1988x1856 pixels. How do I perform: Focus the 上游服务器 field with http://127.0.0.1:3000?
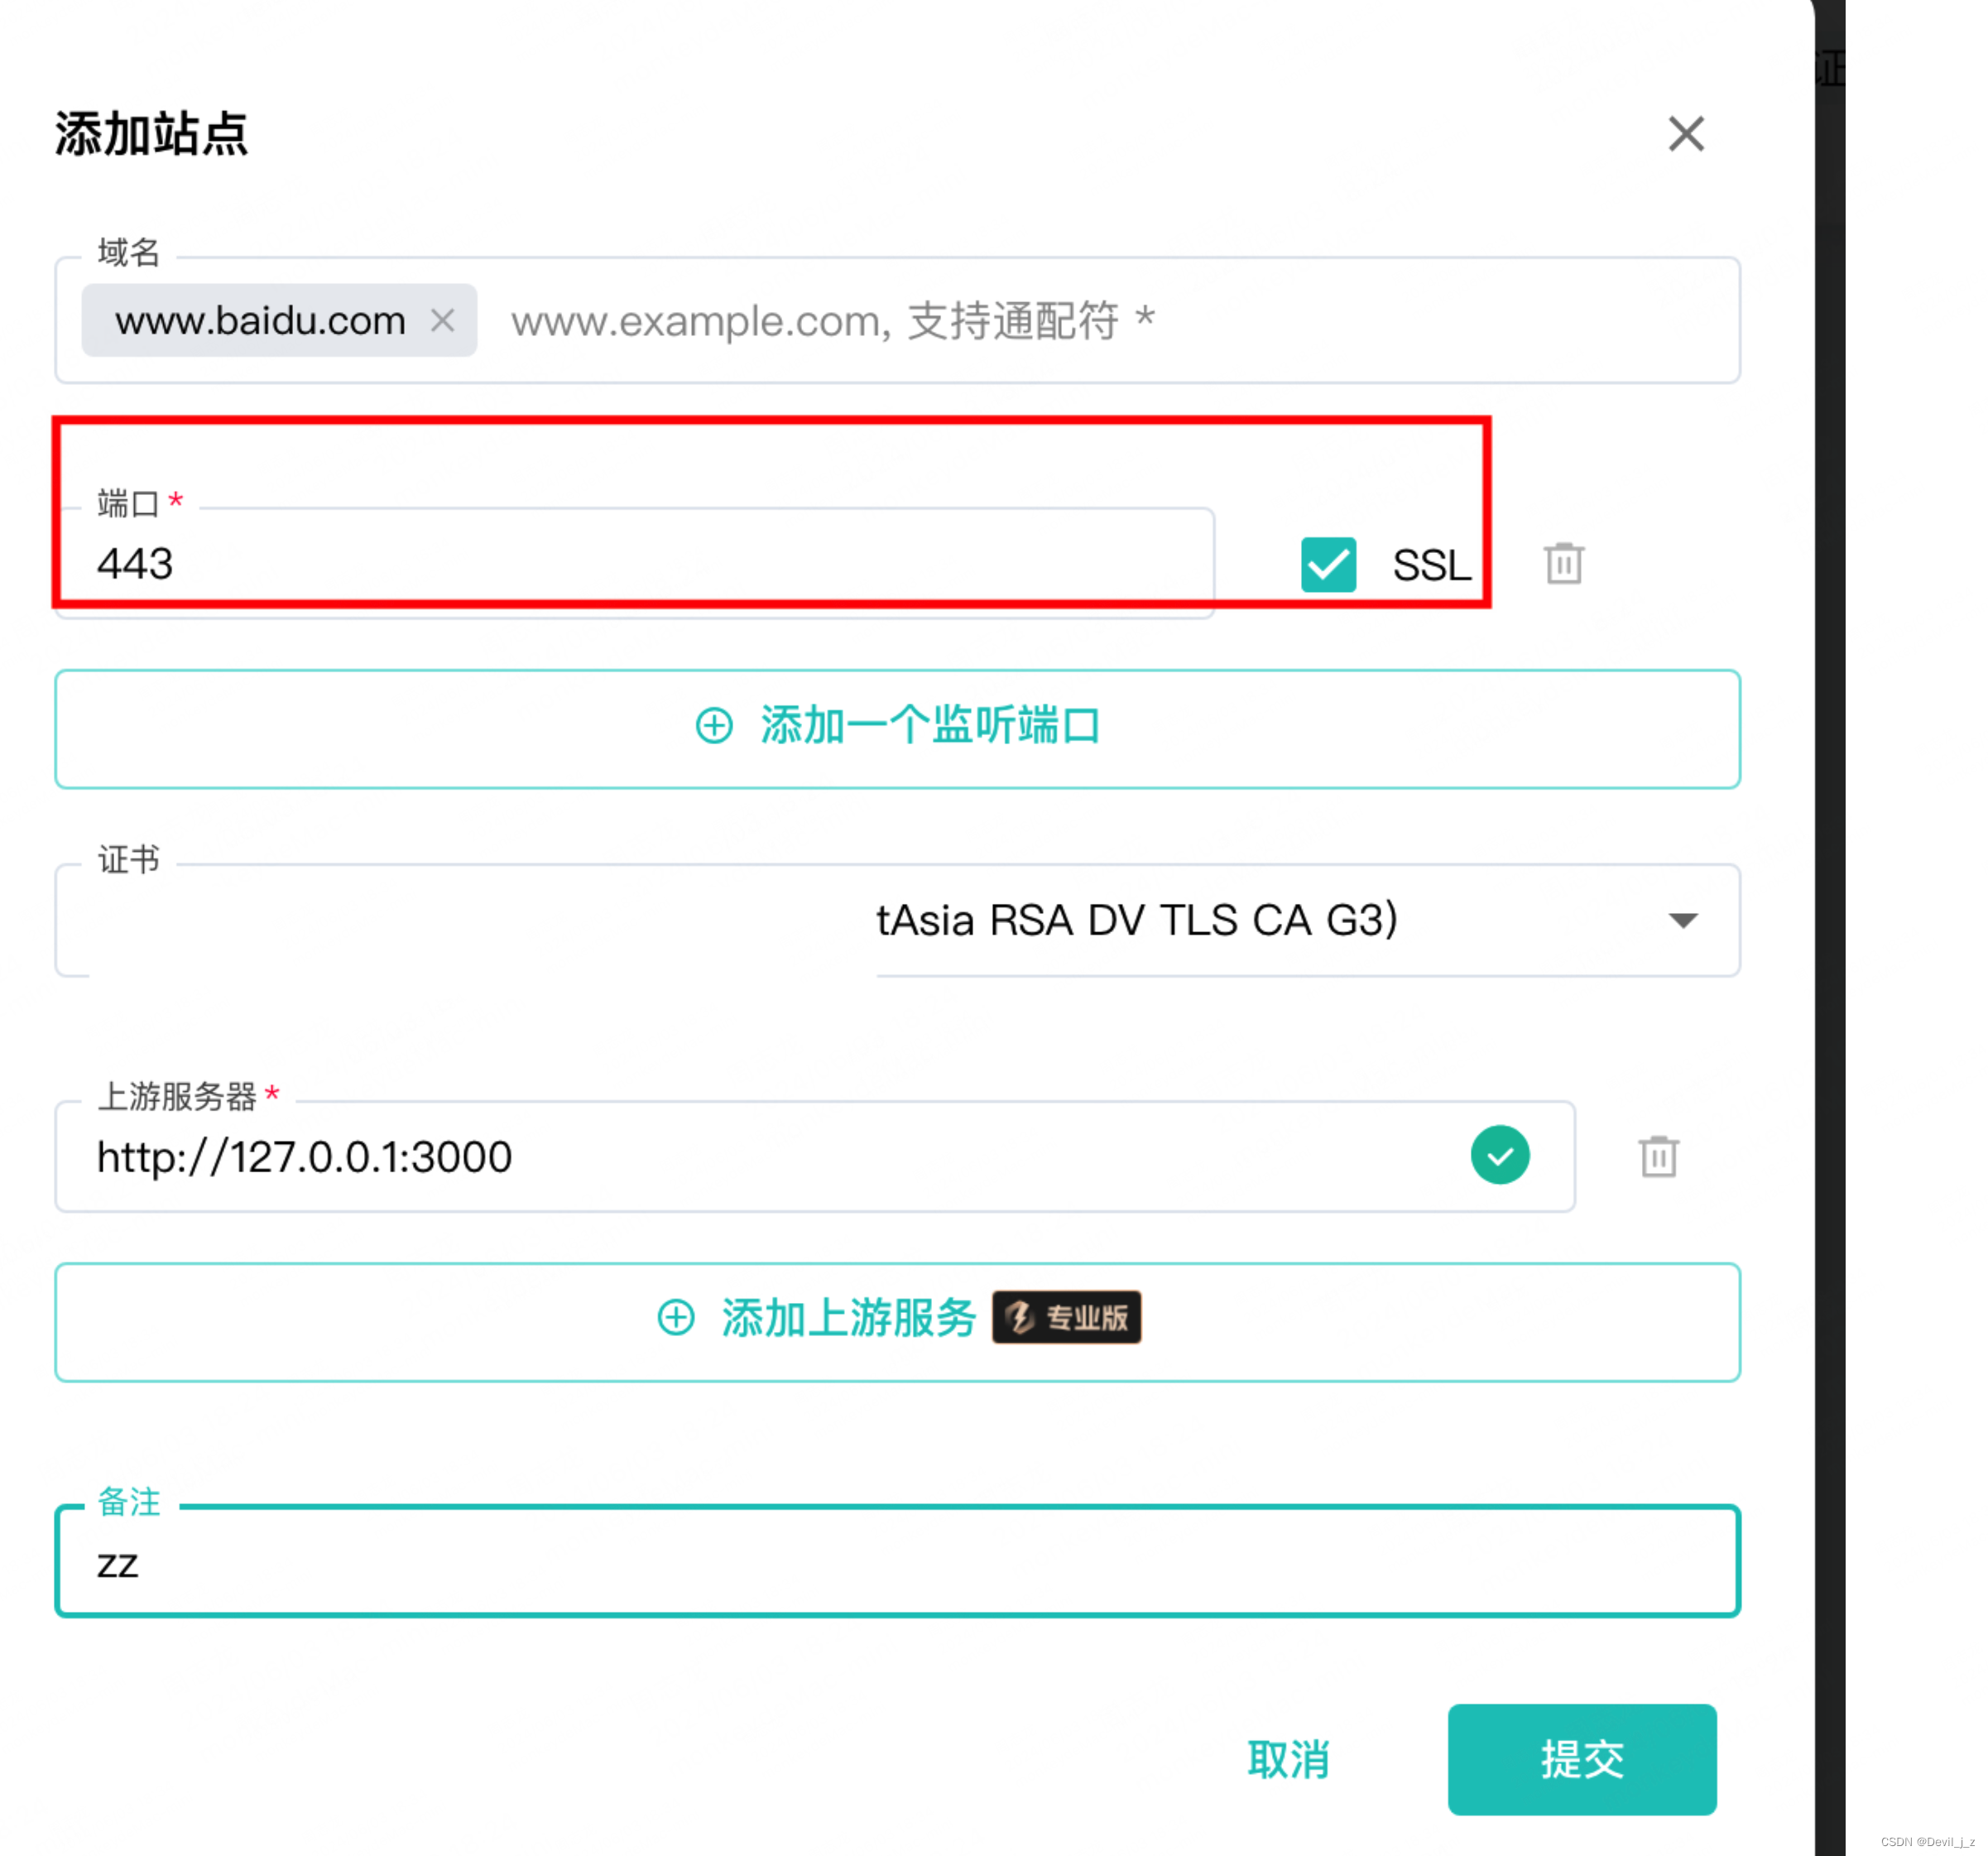[815, 1157]
